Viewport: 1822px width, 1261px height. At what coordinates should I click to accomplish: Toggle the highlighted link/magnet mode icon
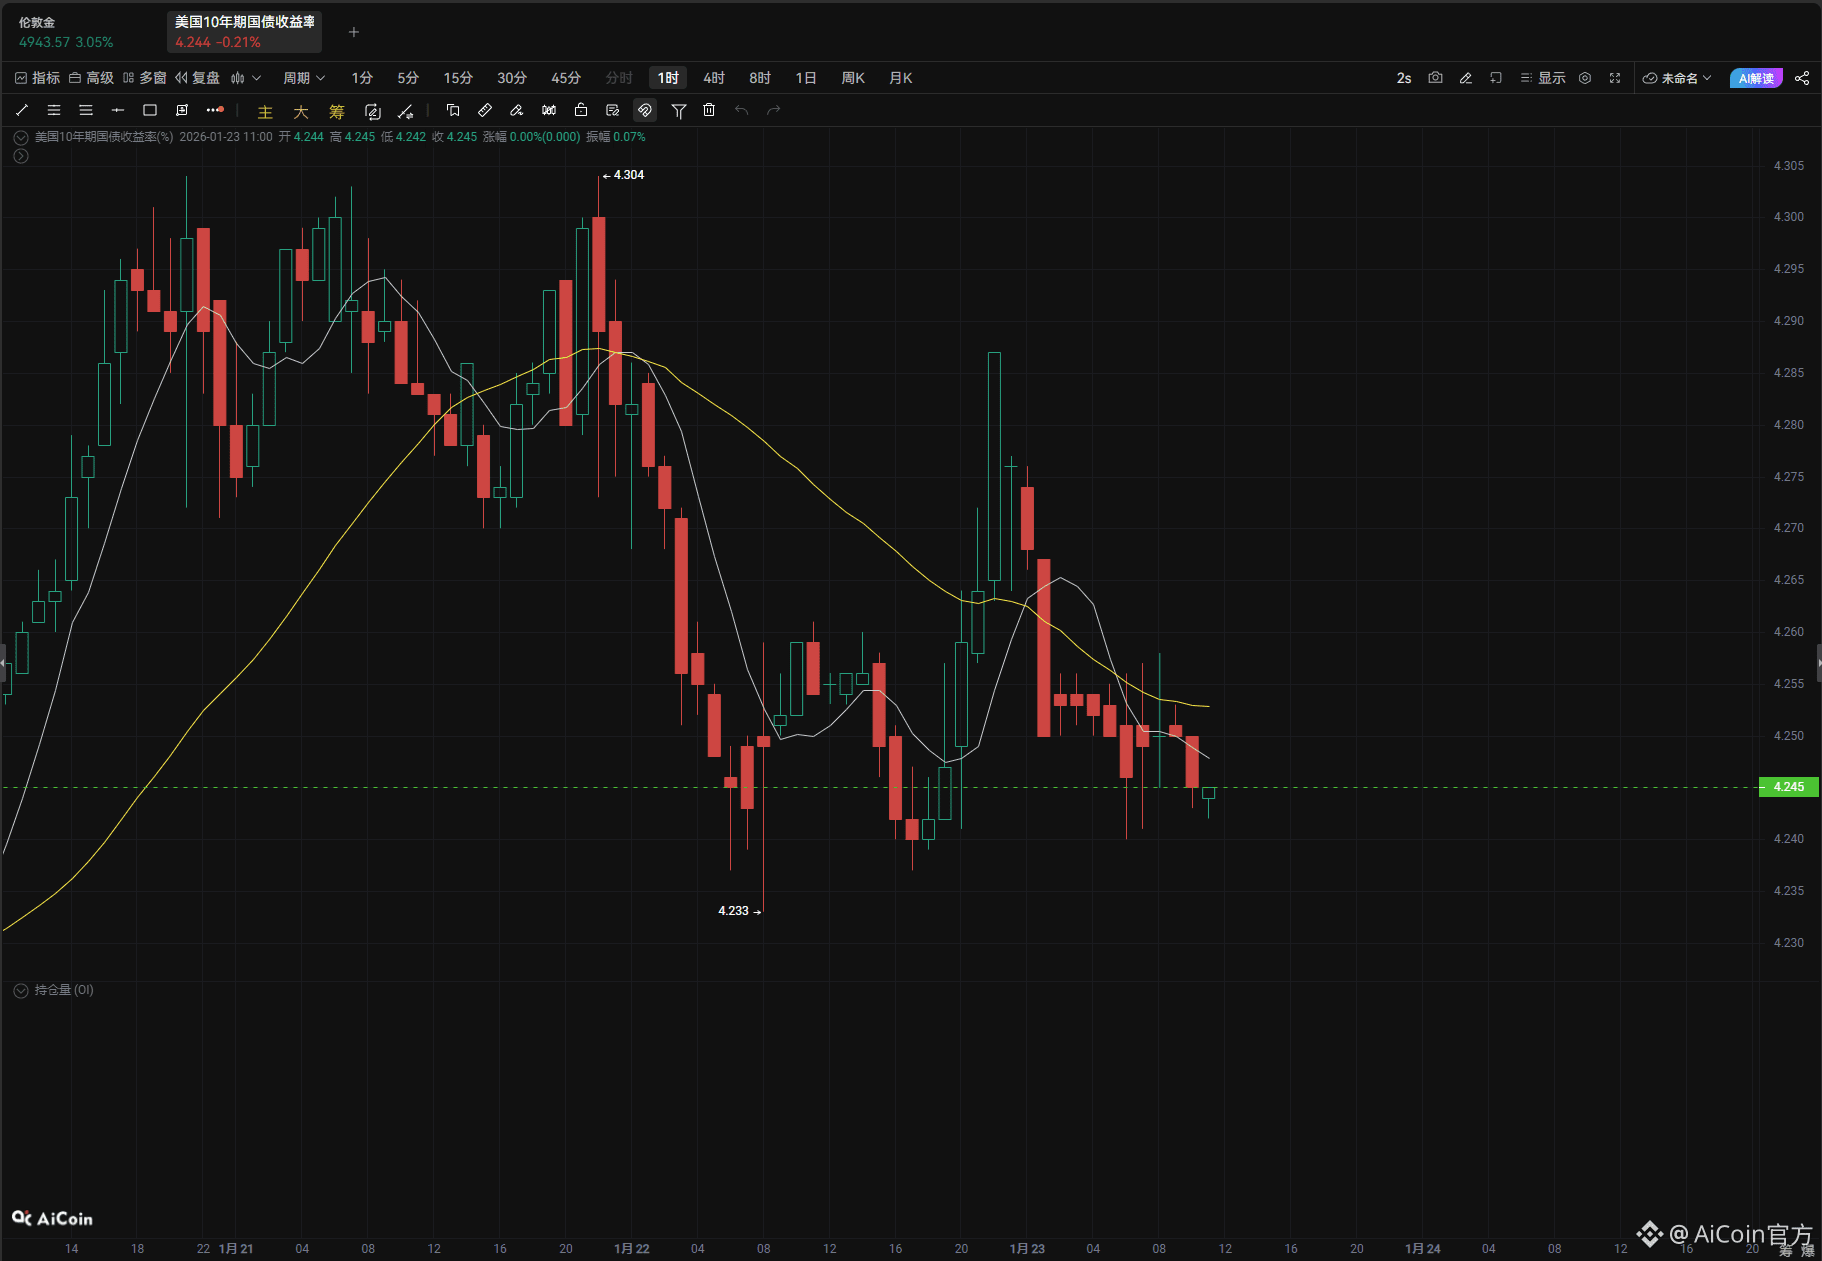pyautogui.click(x=645, y=110)
